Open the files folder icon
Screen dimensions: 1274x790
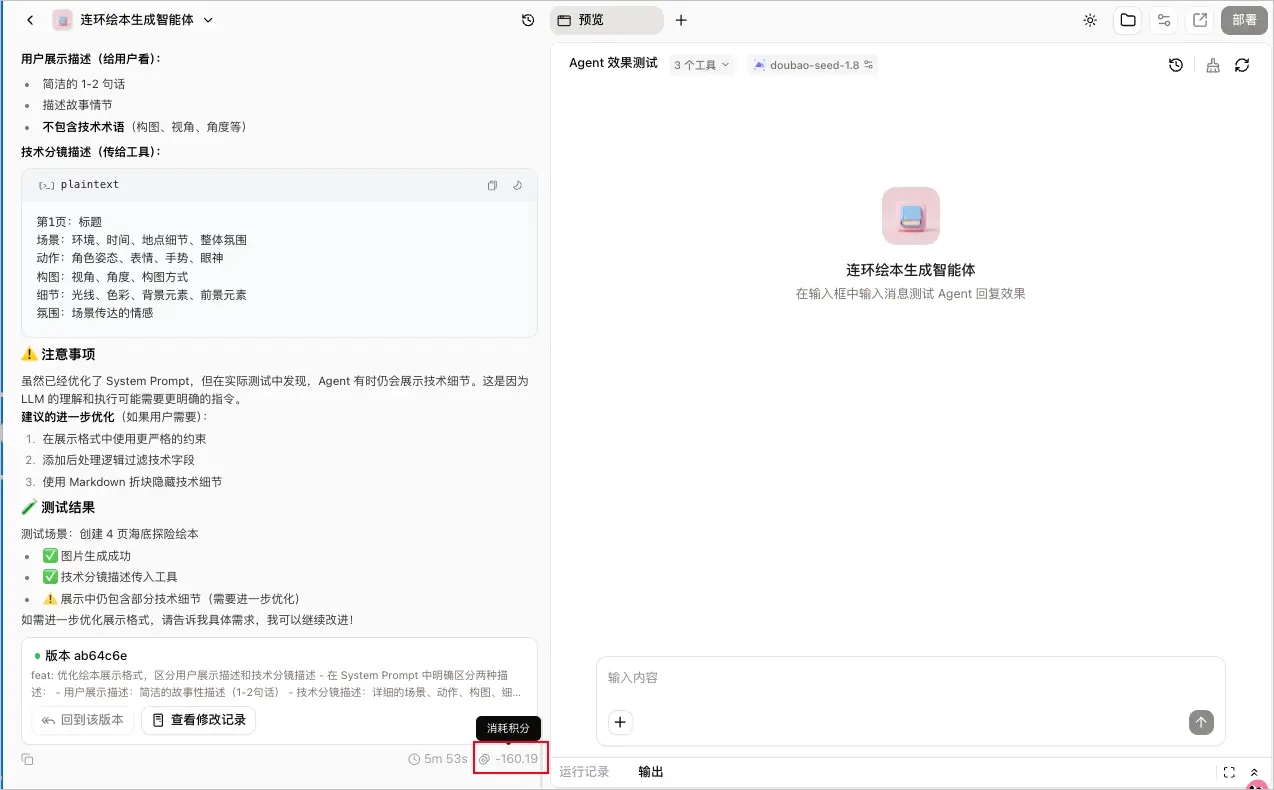pos(1128,20)
